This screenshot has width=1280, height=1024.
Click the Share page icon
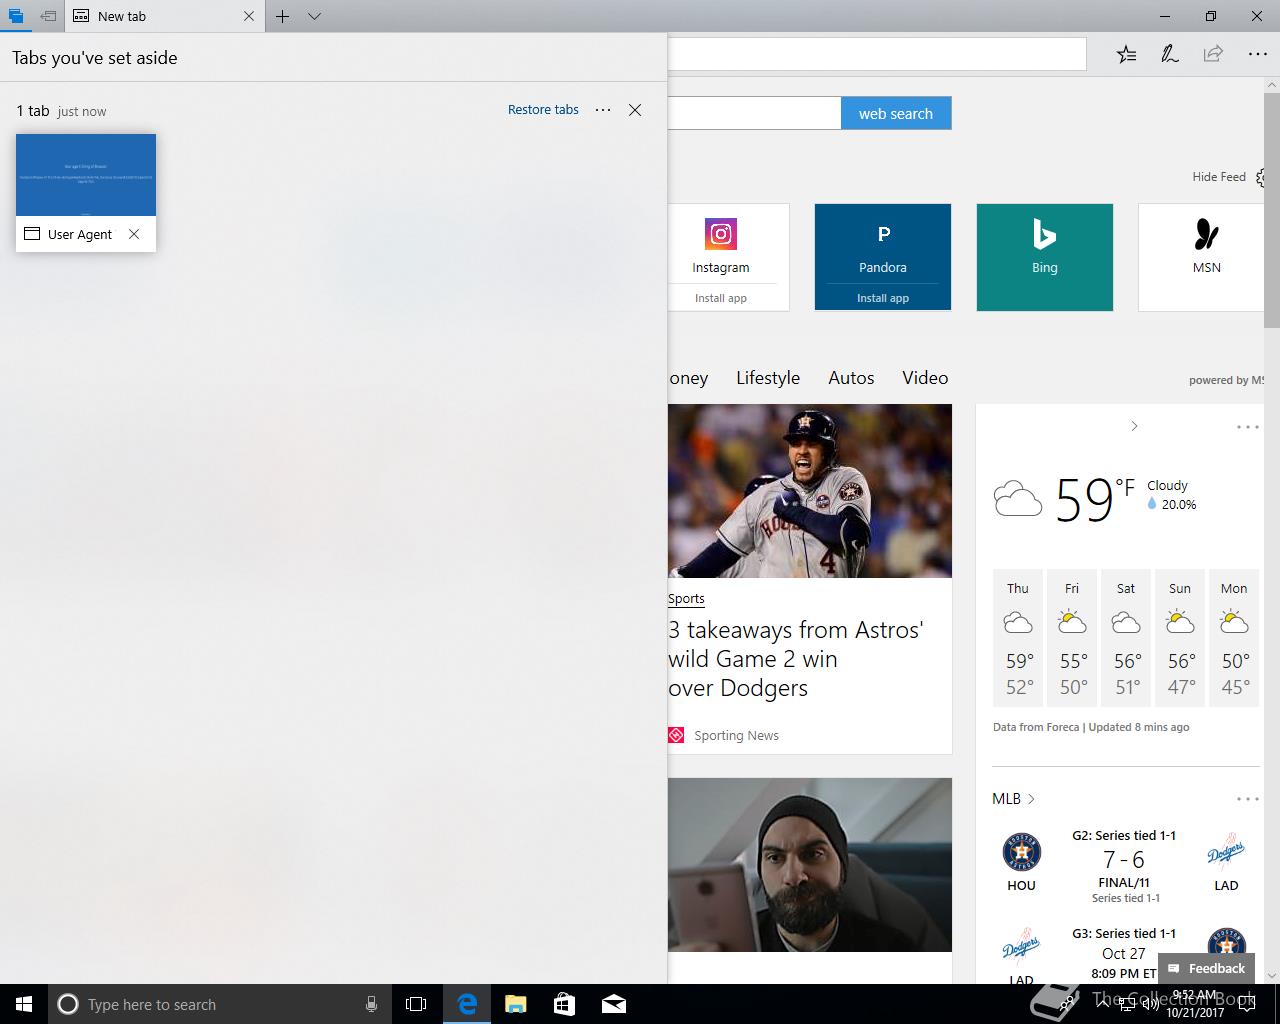[x=1213, y=54]
